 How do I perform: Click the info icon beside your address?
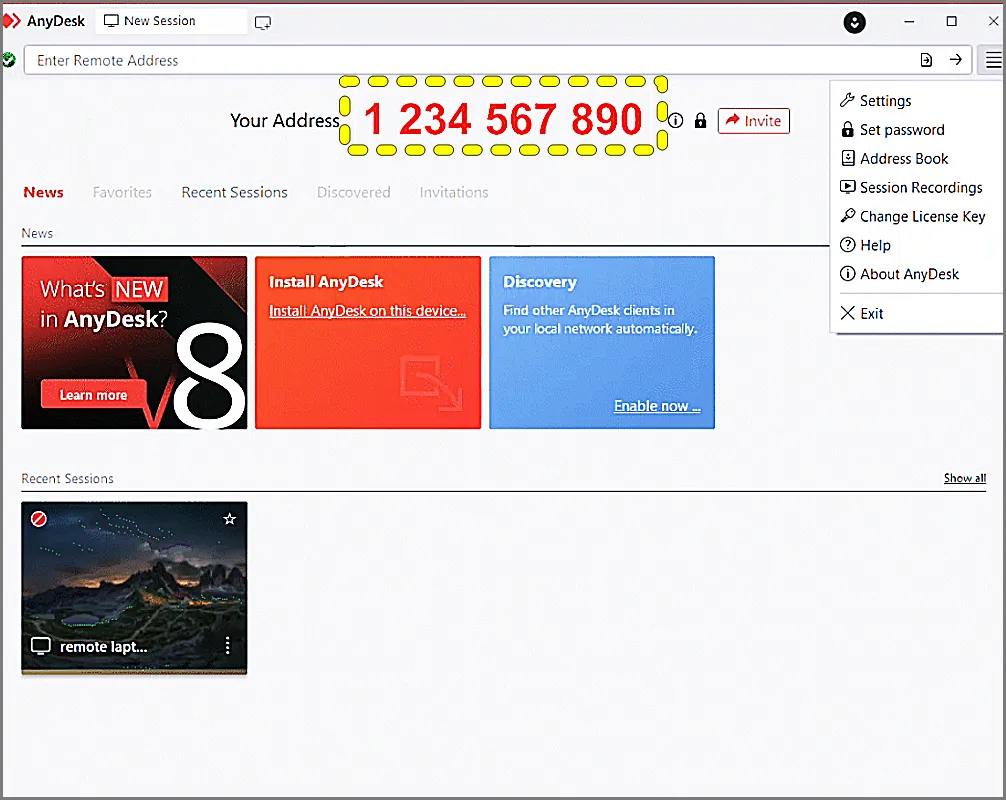[x=676, y=121]
